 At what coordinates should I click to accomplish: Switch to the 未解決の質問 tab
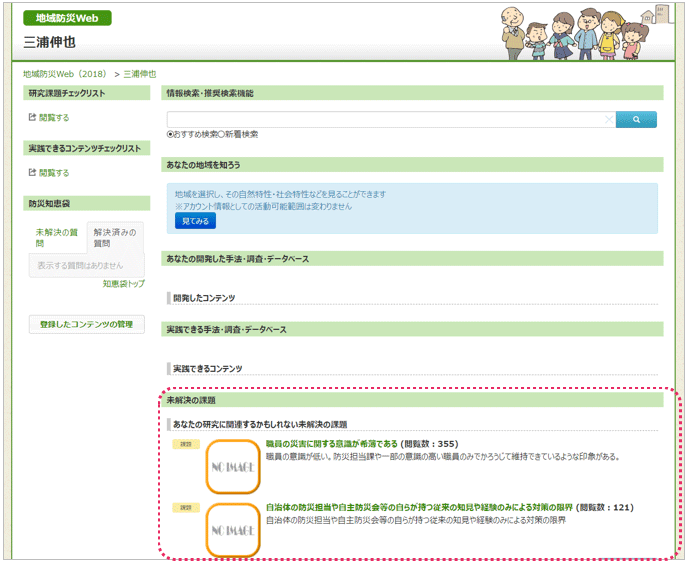(x=56, y=237)
